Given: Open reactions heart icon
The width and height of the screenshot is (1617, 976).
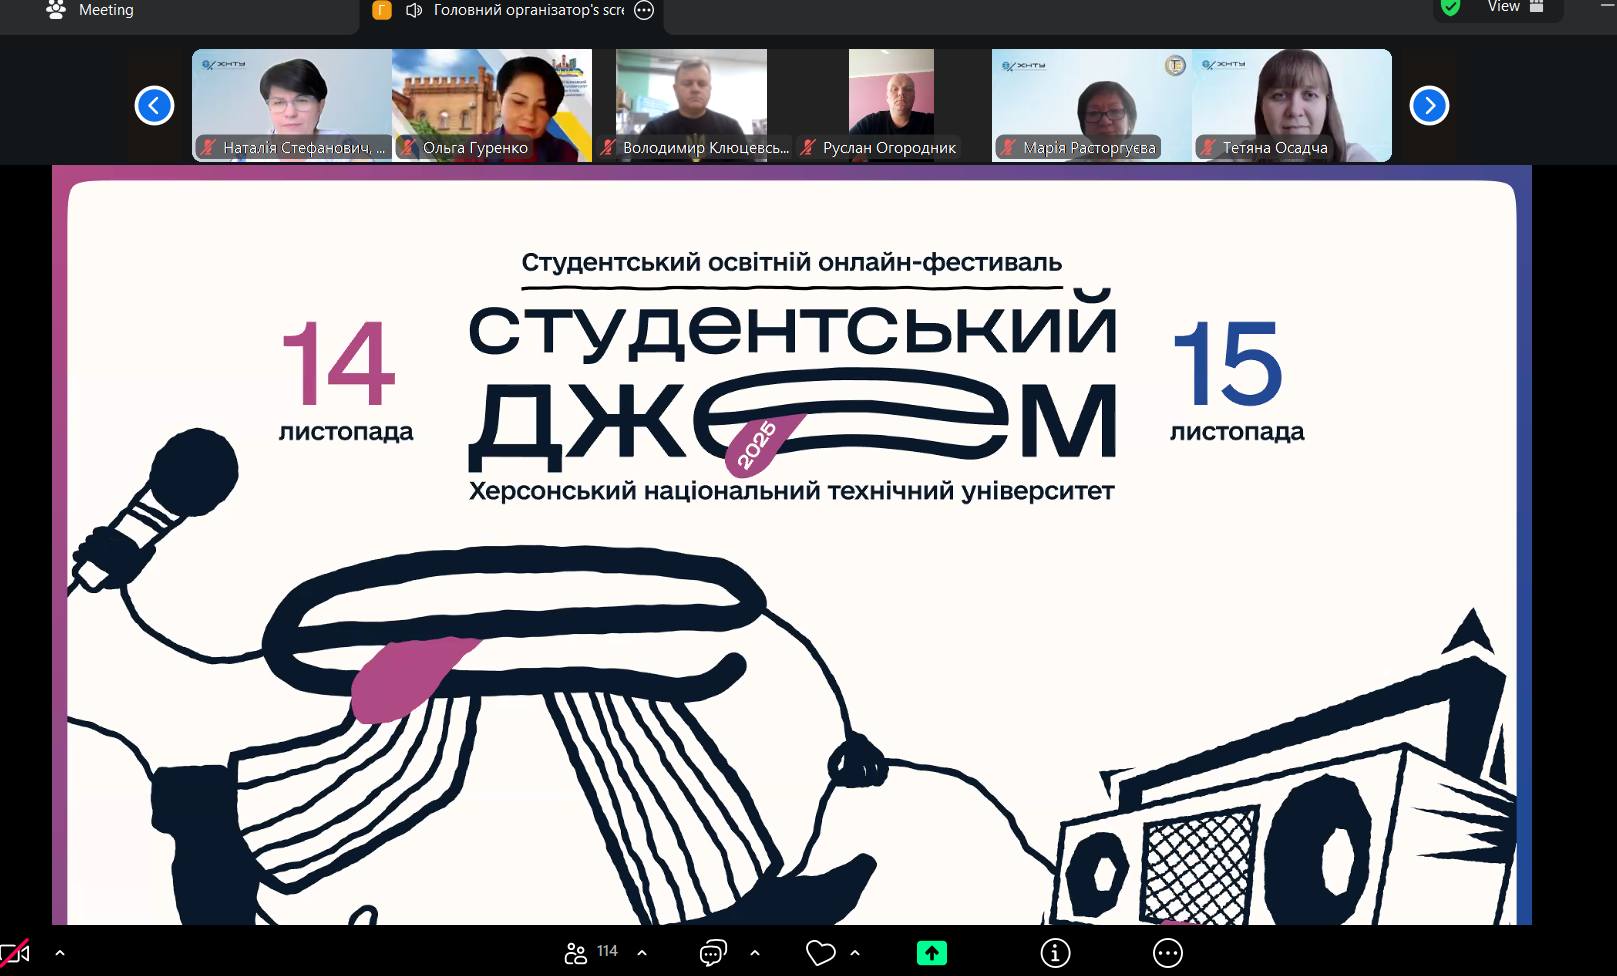Looking at the screenshot, I should point(820,953).
